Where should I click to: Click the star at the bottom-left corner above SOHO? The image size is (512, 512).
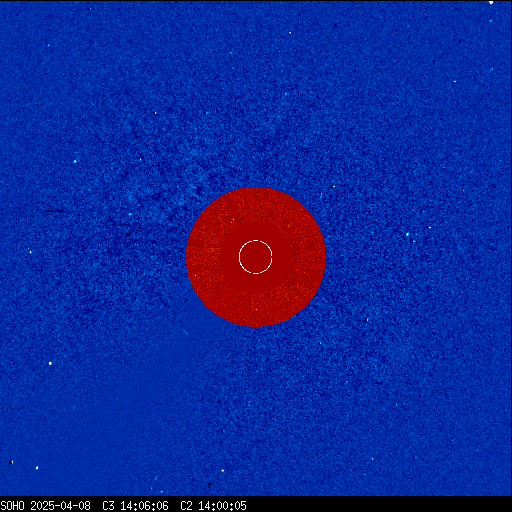[x=11, y=462]
